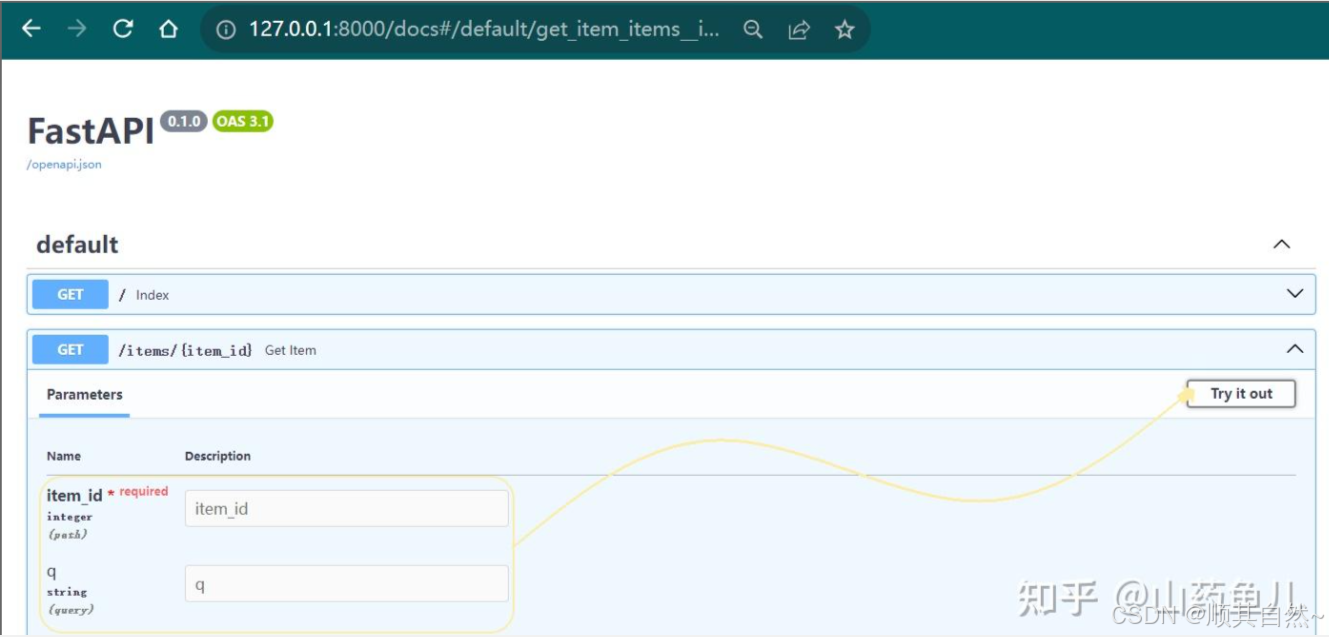Open the /openapi.json link

point(62,164)
